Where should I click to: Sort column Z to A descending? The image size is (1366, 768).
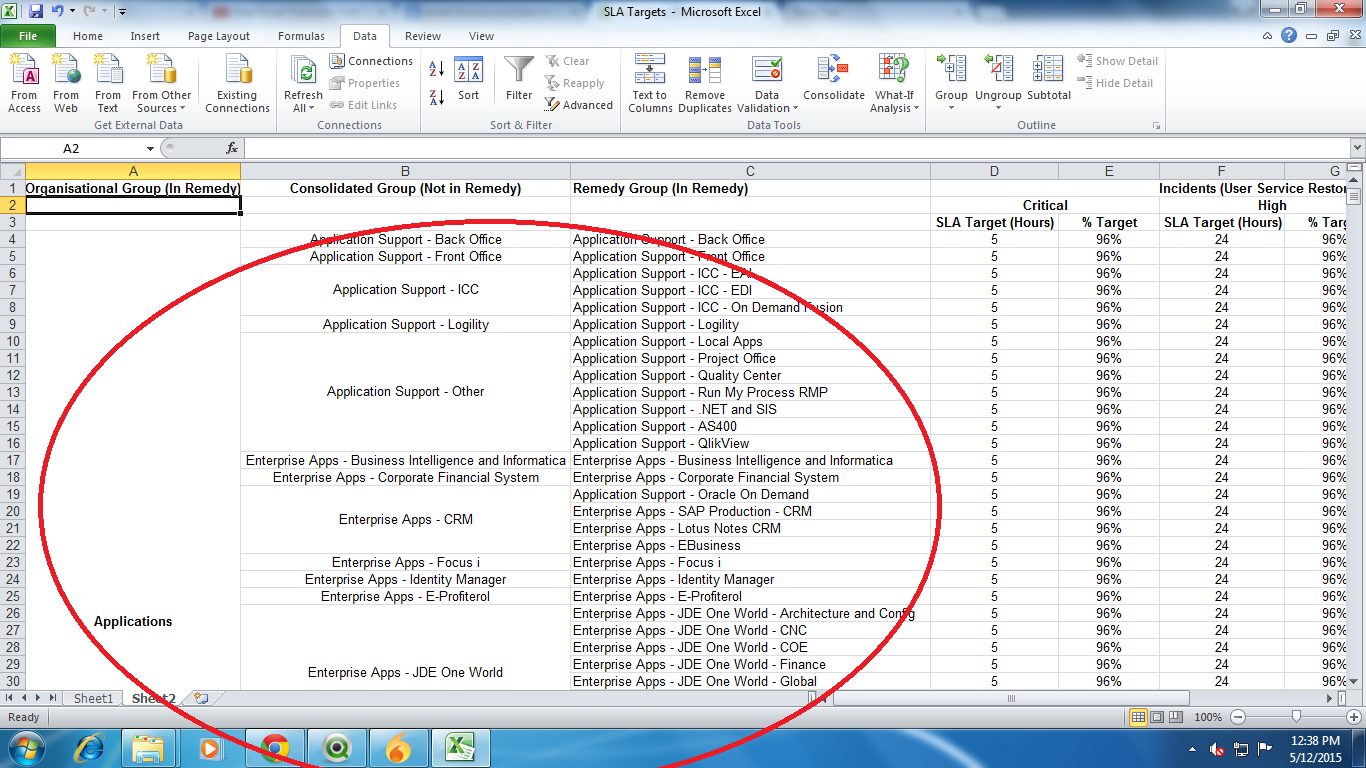tap(436, 97)
